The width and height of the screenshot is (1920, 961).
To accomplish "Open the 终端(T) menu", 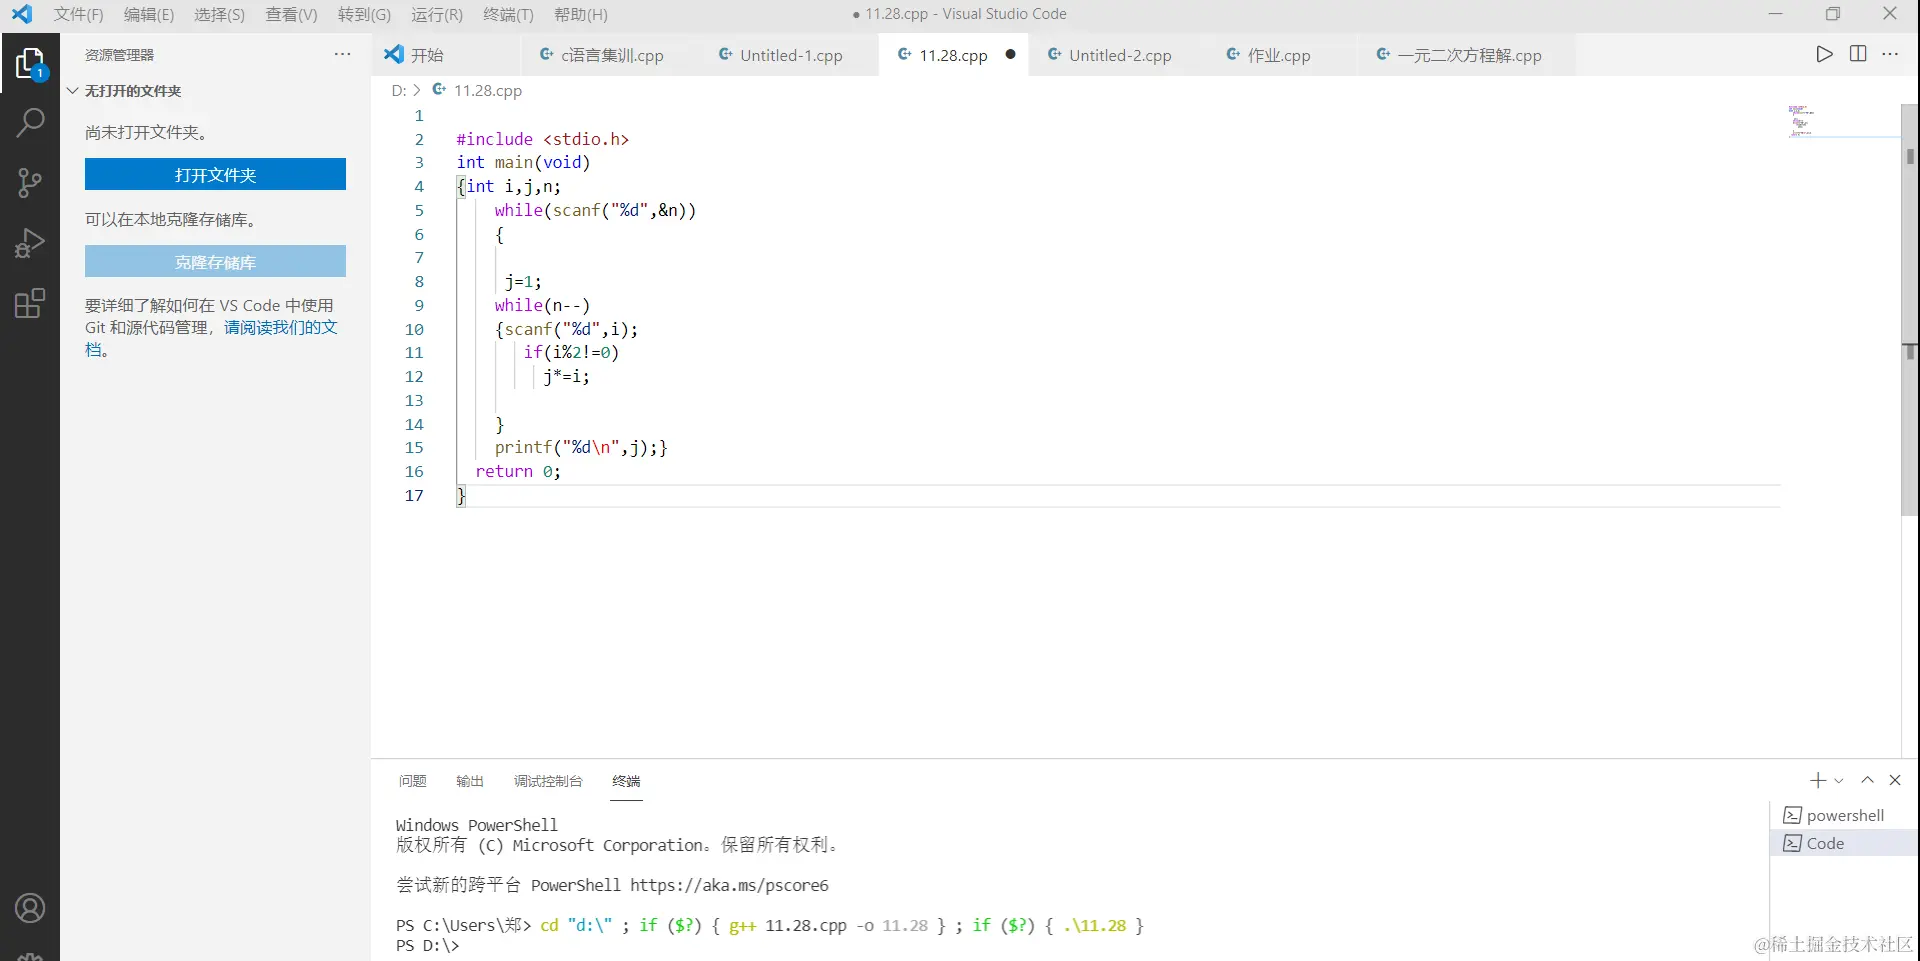I will 508,14.
